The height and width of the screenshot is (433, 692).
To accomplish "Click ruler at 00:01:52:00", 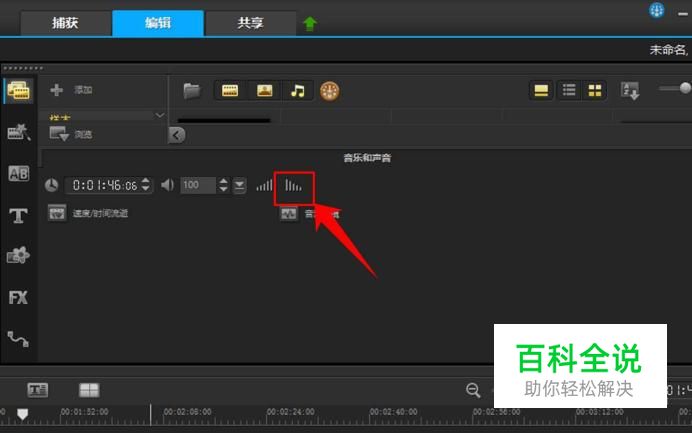I will click(84, 412).
